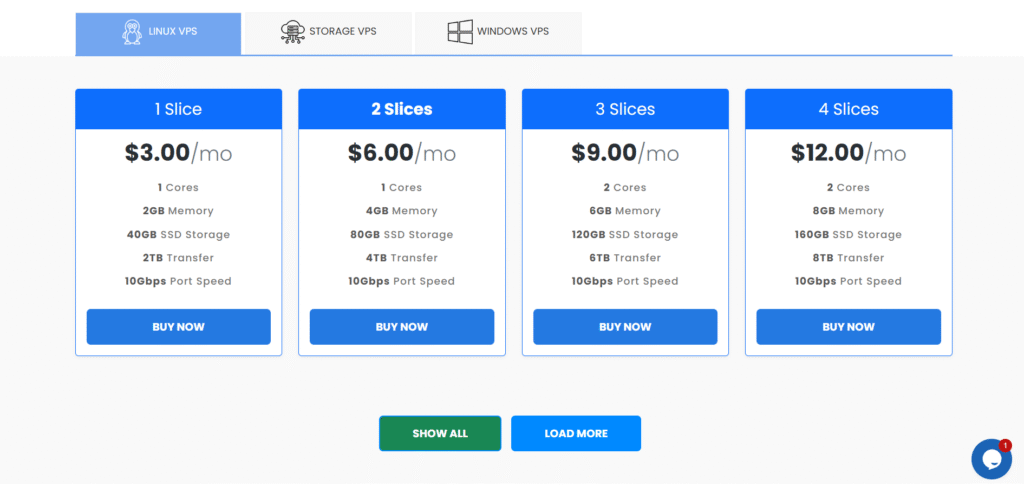Click the $3.00/mo price text

pos(178,153)
